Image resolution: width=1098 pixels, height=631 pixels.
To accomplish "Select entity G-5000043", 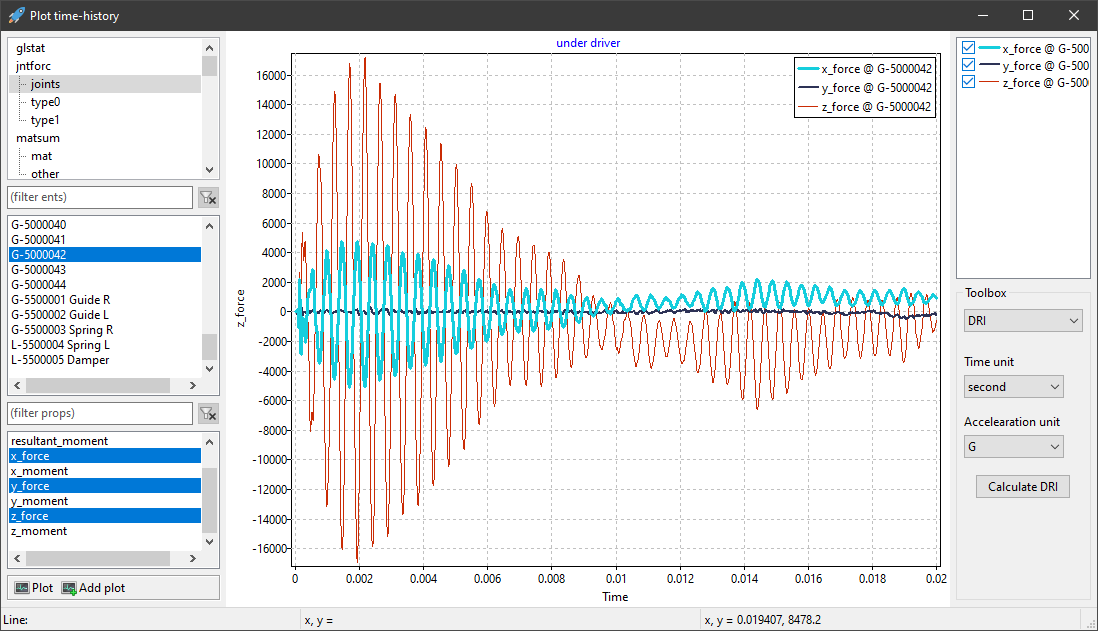I will tap(105, 270).
